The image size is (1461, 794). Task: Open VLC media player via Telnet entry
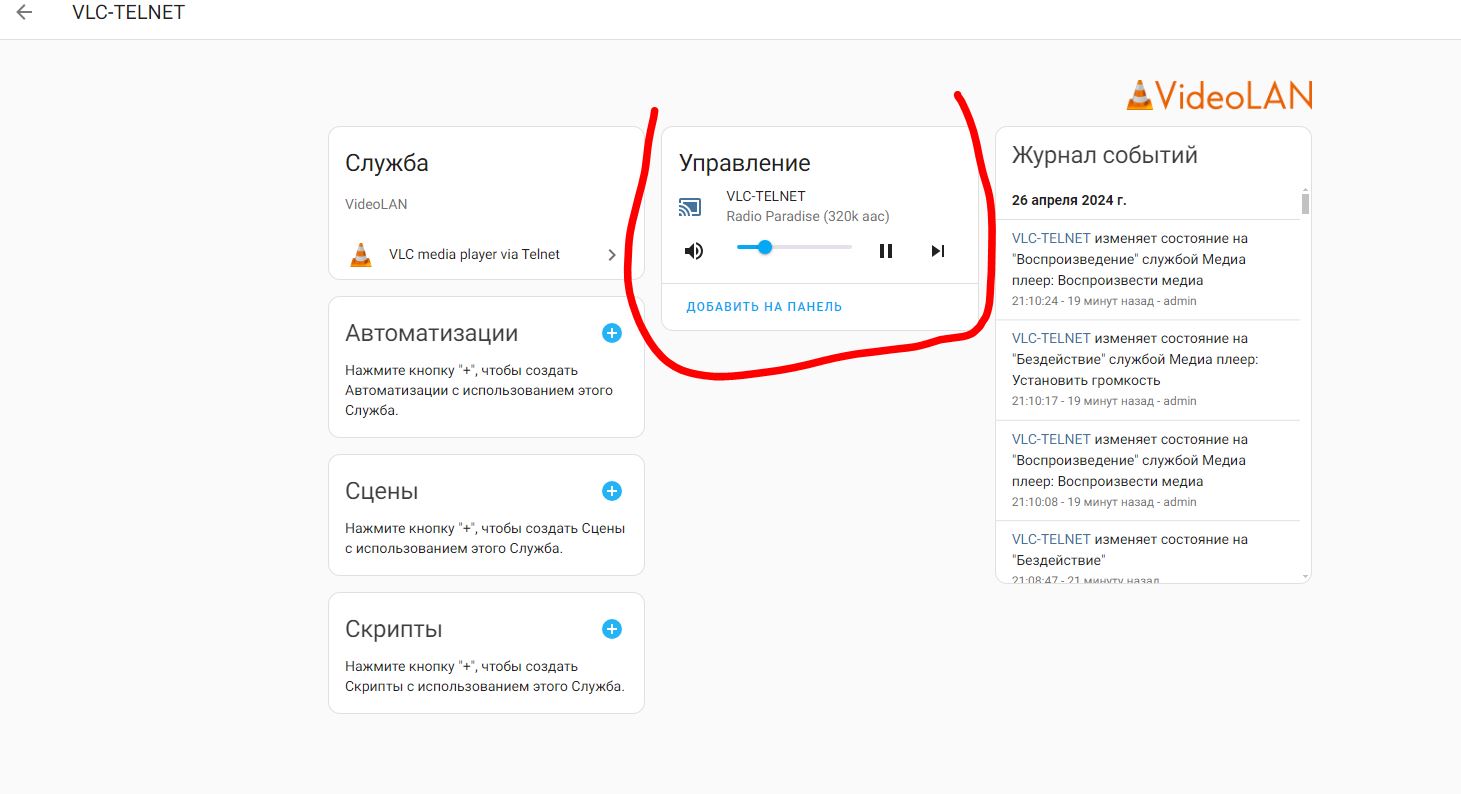pos(486,254)
